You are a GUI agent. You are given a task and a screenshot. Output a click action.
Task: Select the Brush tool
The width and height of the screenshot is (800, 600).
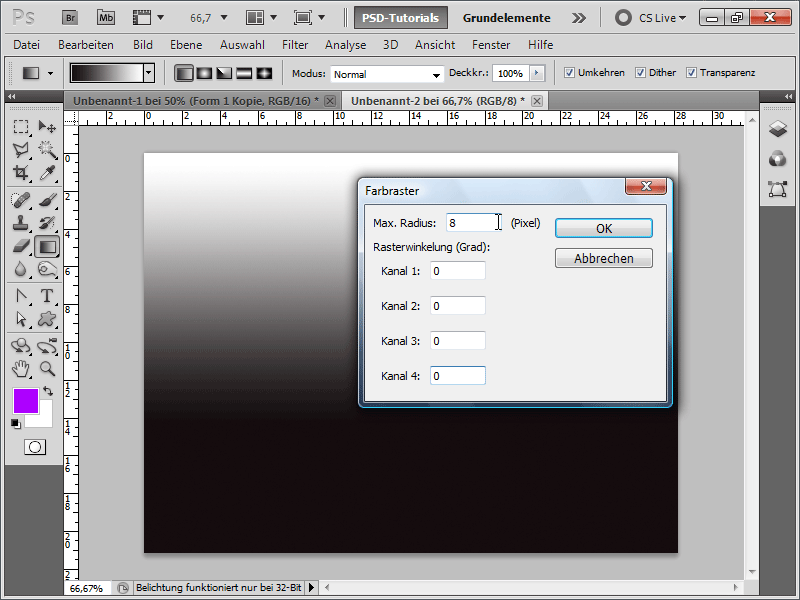(47, 199)
